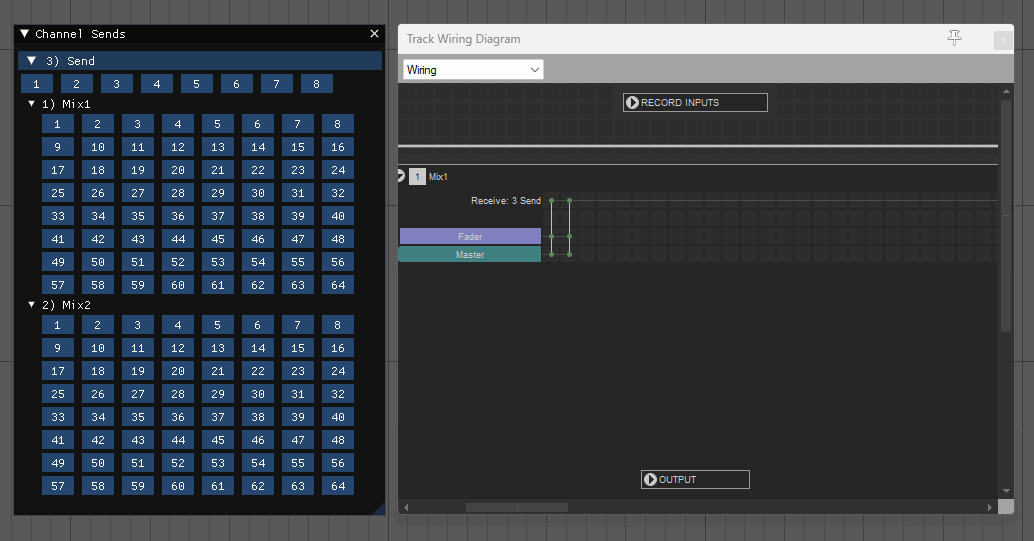
Task: Toggle Mix2 channel 64
Action: click(x=338, y=486)
